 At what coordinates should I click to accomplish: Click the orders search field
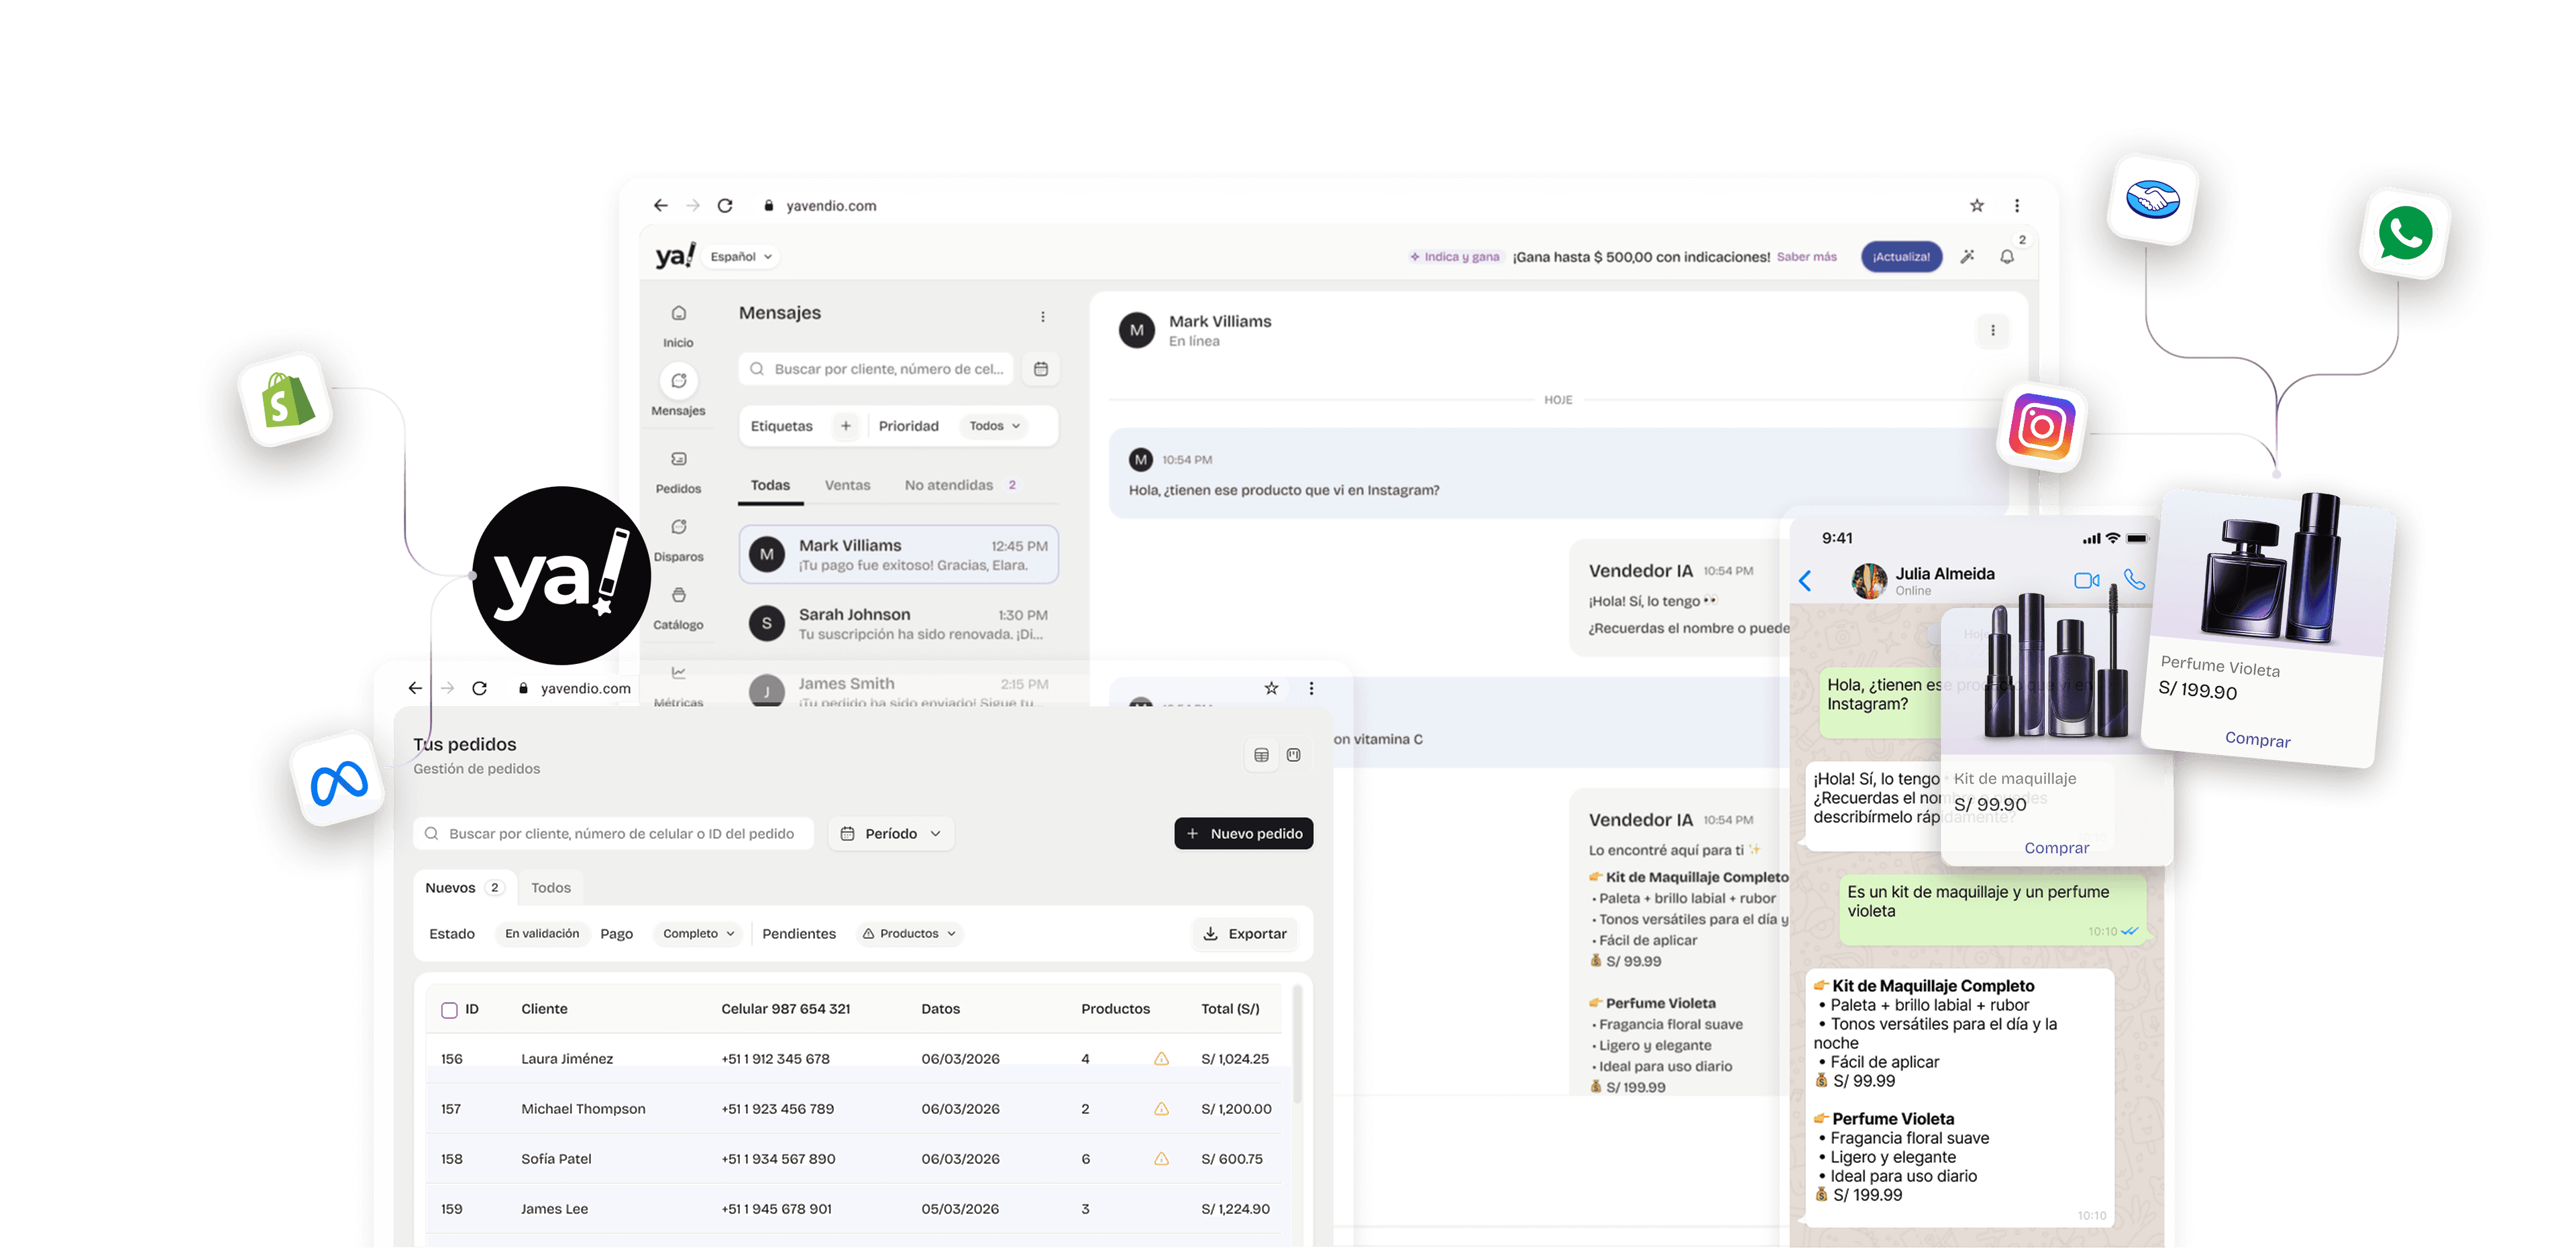click(x=613, y=833)
